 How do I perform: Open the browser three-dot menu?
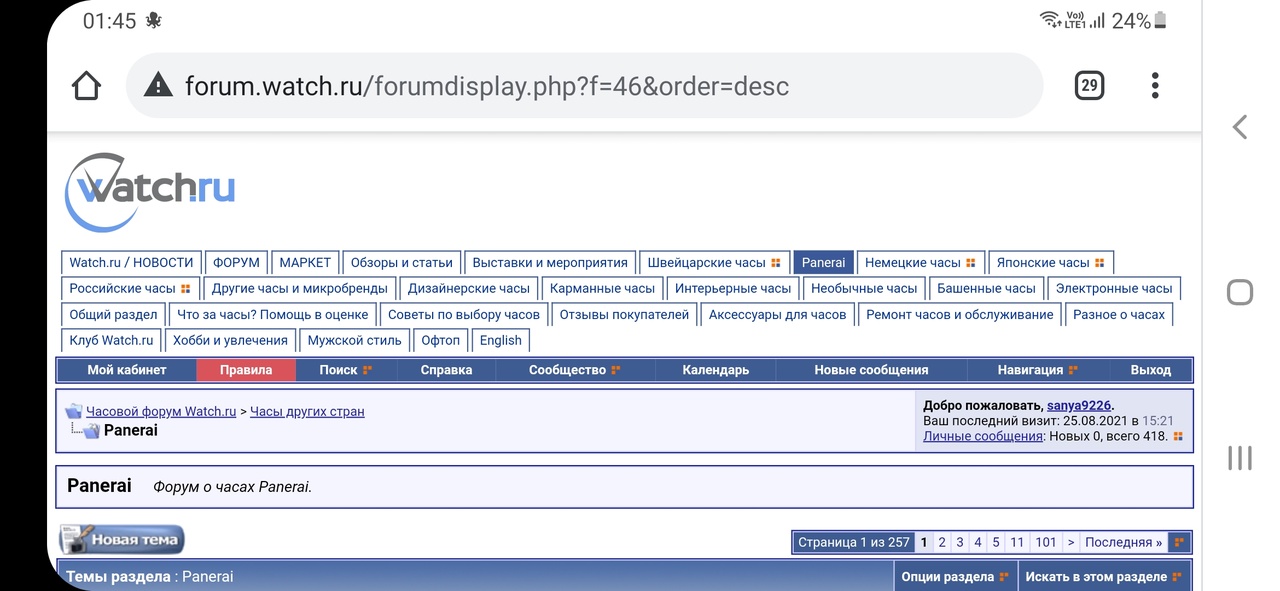1155,86
